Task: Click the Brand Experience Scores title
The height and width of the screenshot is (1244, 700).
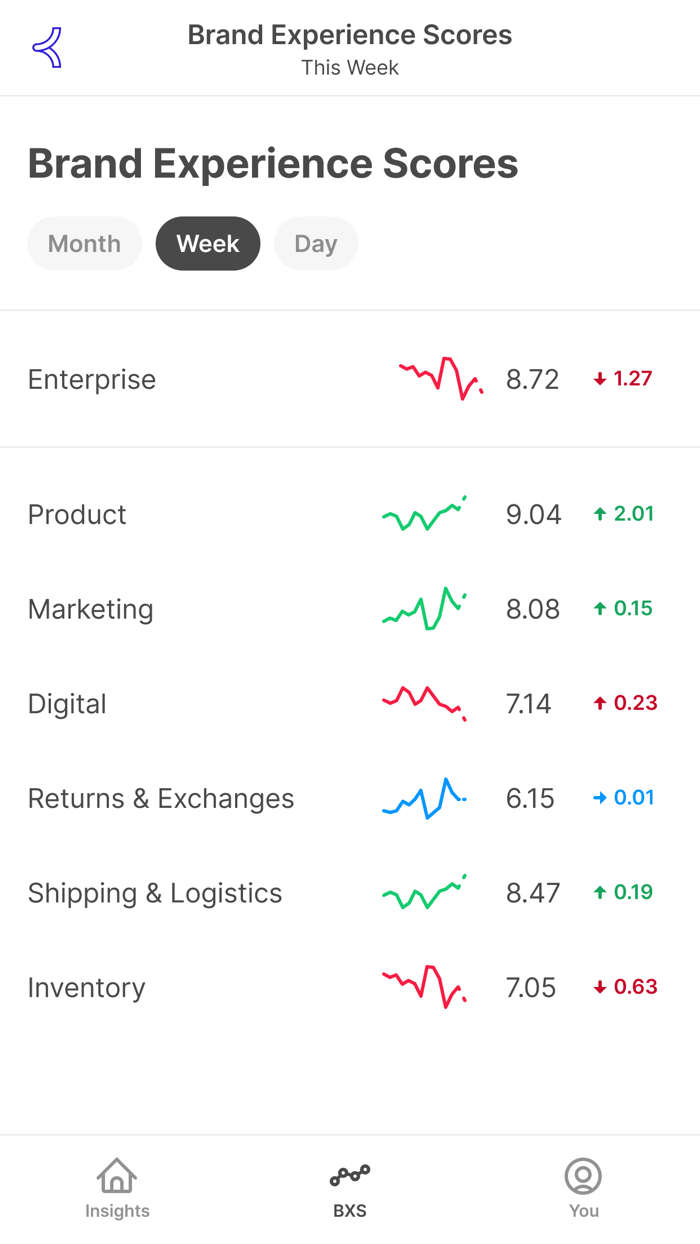Action: tap(273, 163)
